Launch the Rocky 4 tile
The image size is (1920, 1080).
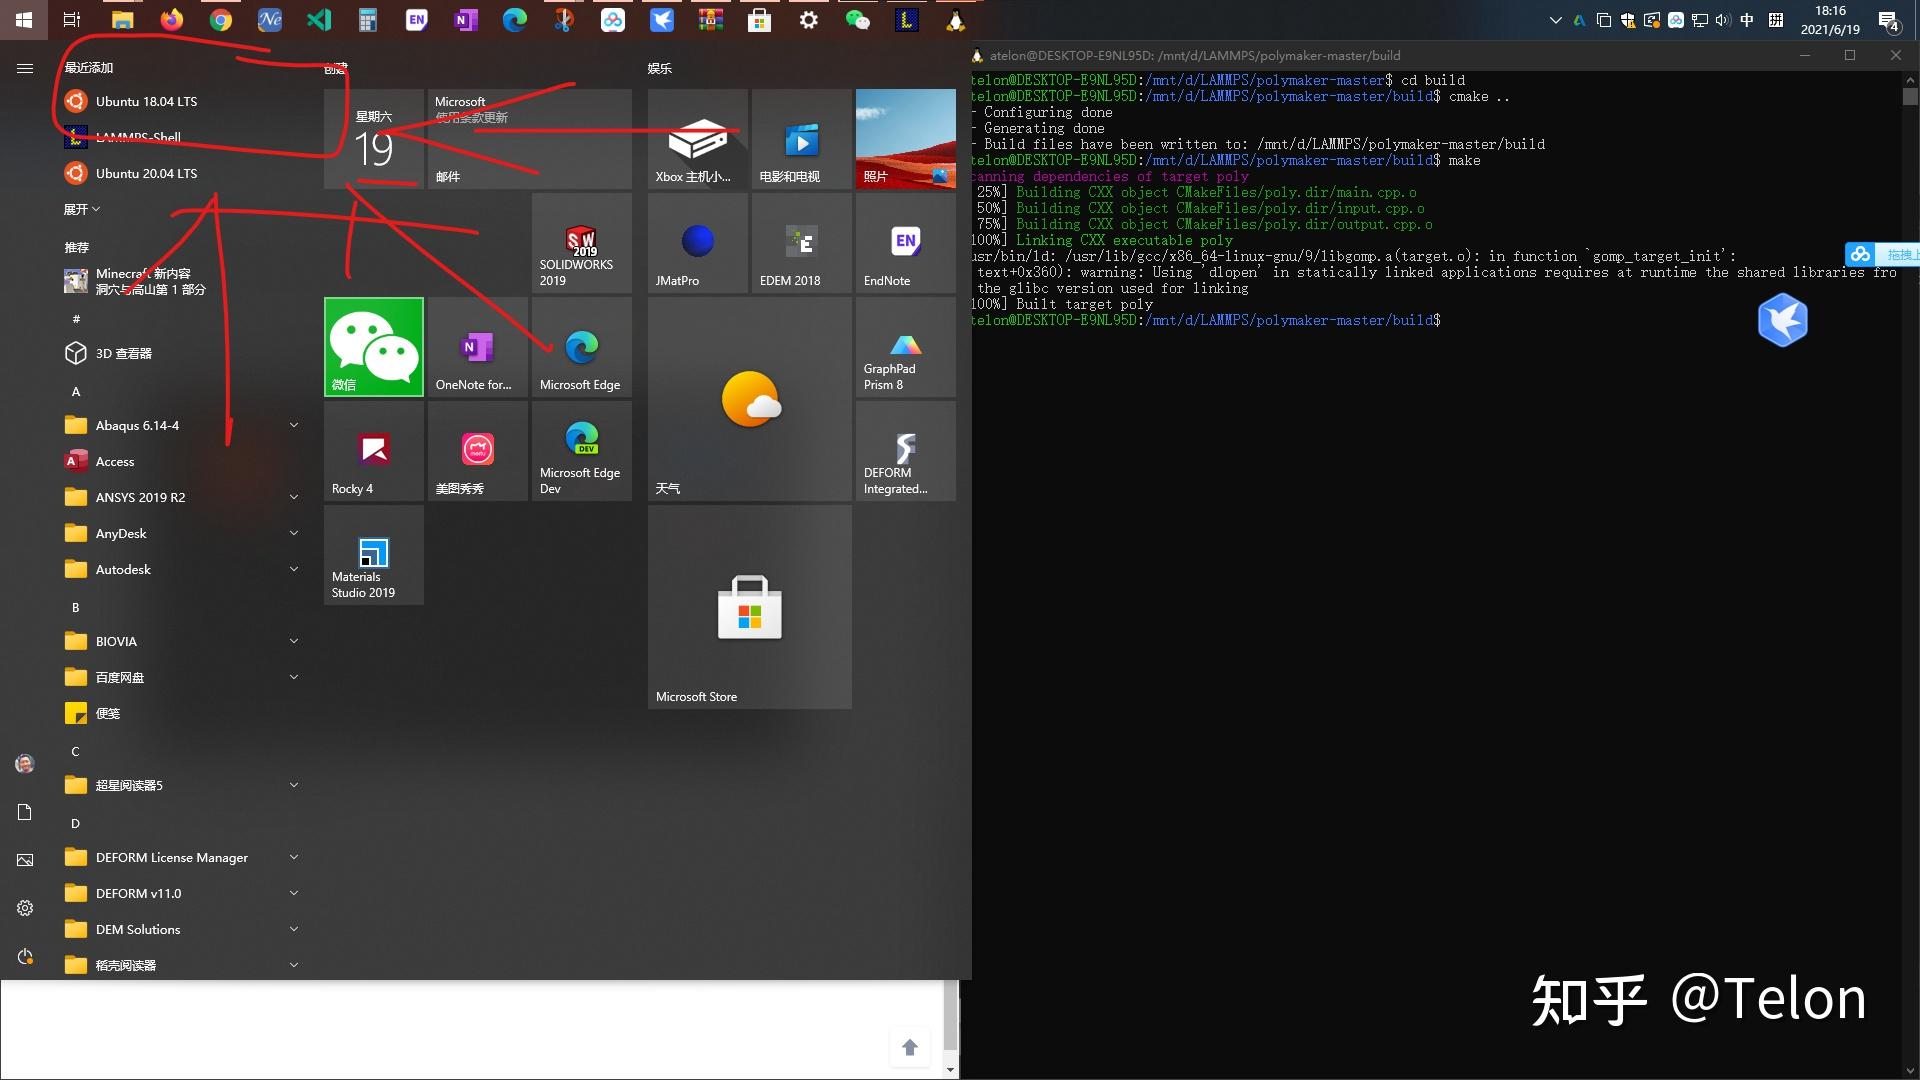[x=374, y=451]
